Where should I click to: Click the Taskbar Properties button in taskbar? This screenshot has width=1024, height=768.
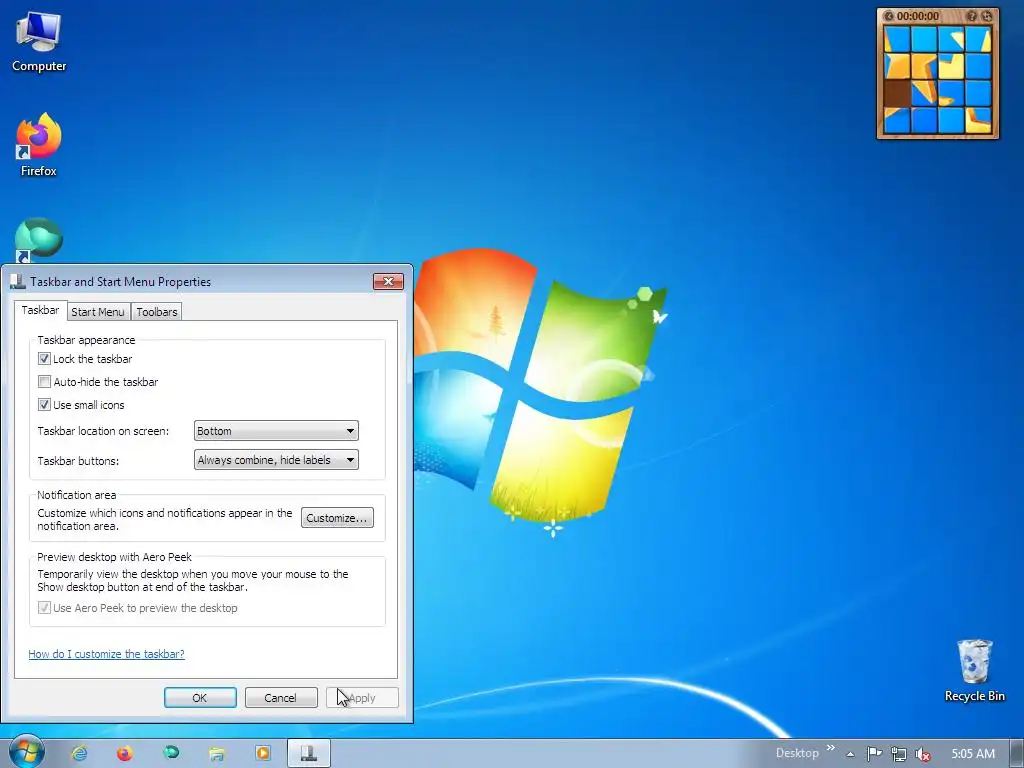(309, 753)
